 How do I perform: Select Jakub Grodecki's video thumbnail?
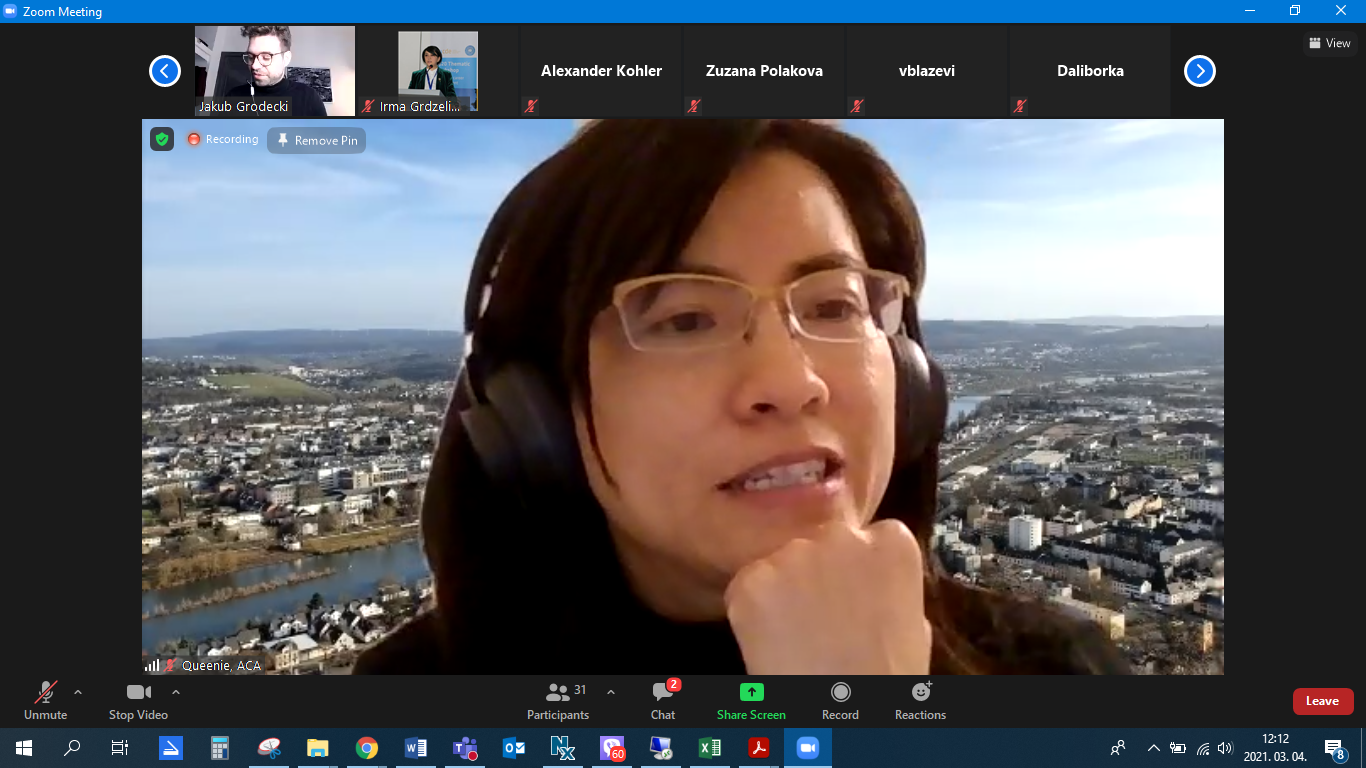(274, 70)
